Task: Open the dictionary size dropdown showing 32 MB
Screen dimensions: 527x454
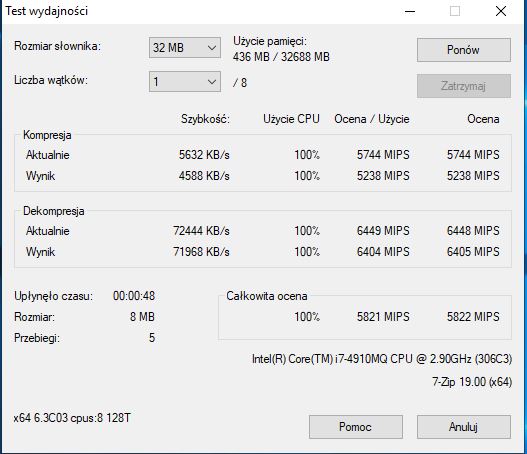Action: point(185,47)
